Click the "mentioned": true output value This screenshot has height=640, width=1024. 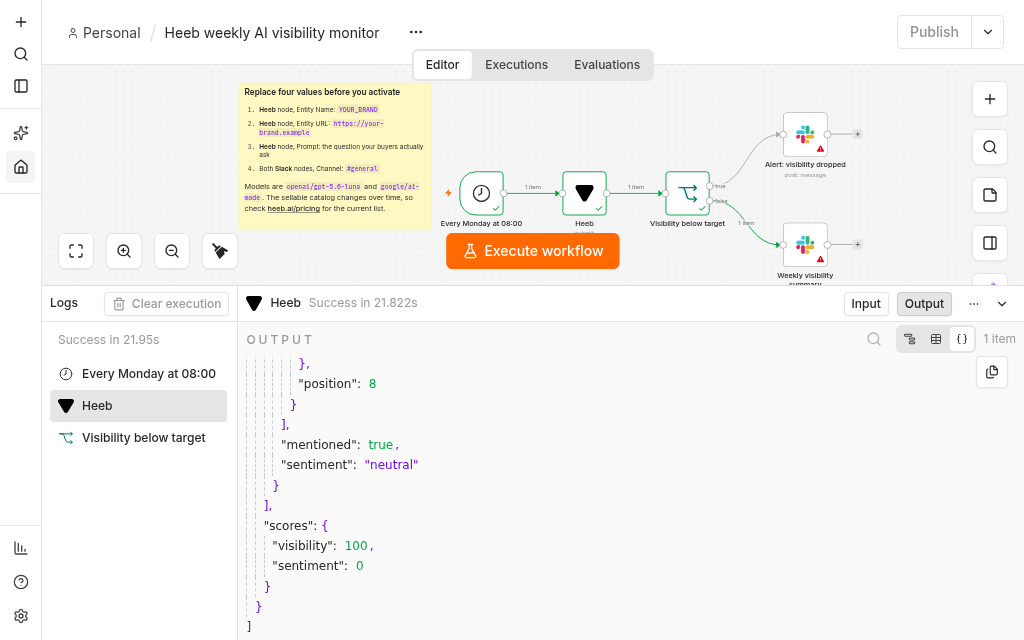pyautogui.click(x=381, y=444)
